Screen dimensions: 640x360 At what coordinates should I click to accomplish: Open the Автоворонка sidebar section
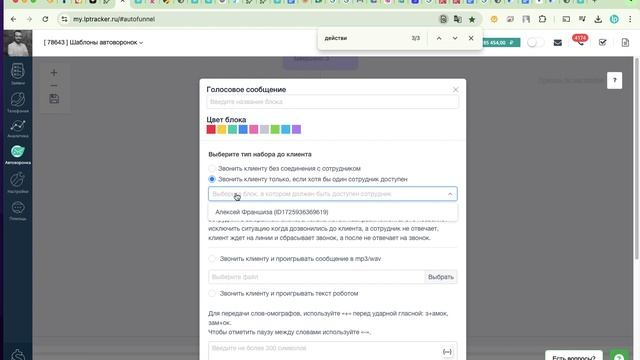tap(18, 155)
